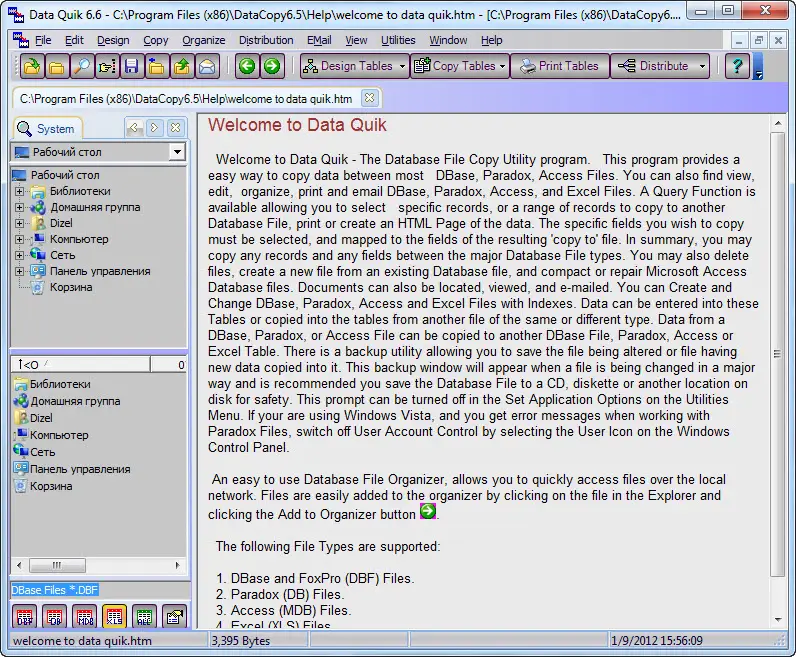Select Компьютер in the lower file list
Image resolution: width=796 pixels, height=657 pixels.
(x=59, y=435)
